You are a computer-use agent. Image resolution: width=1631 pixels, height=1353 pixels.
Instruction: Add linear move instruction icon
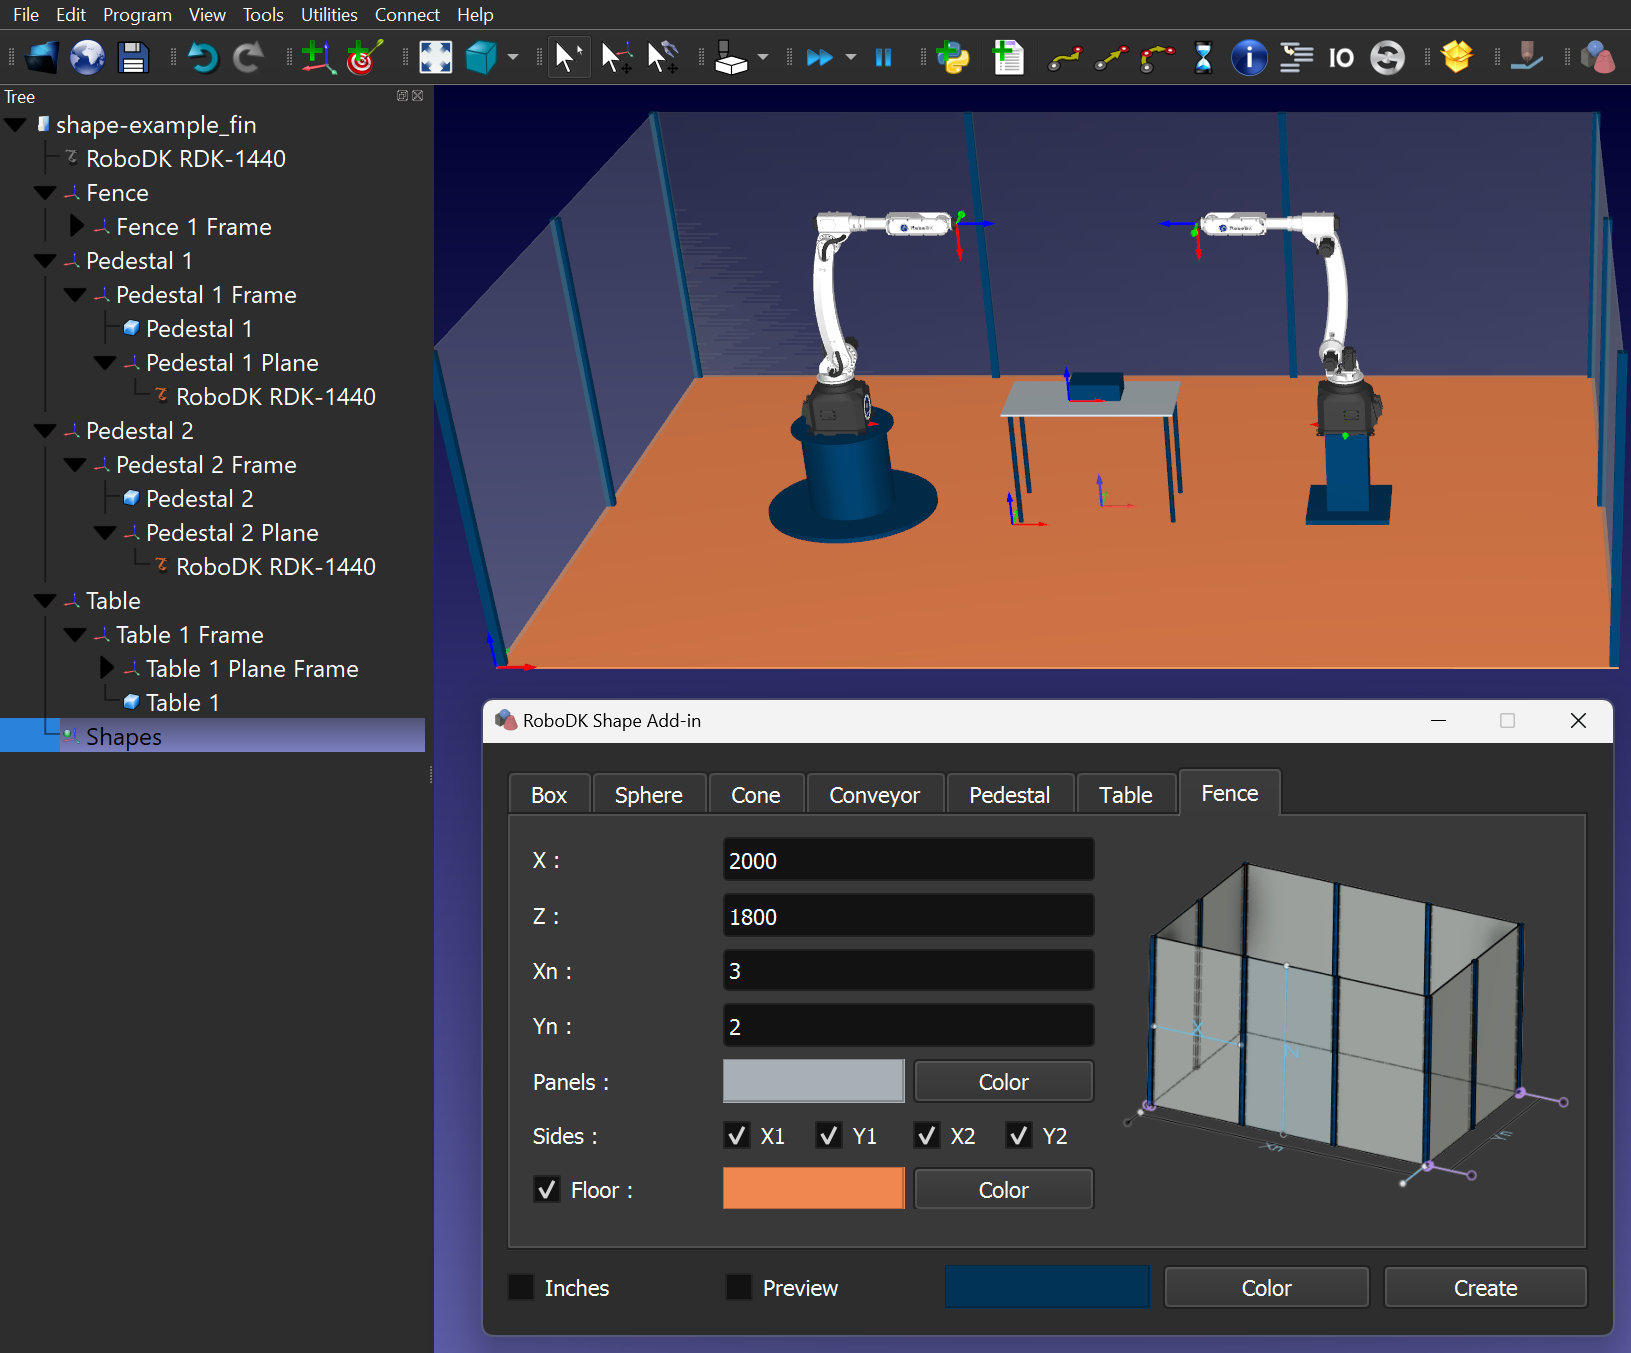[1111, 58]
